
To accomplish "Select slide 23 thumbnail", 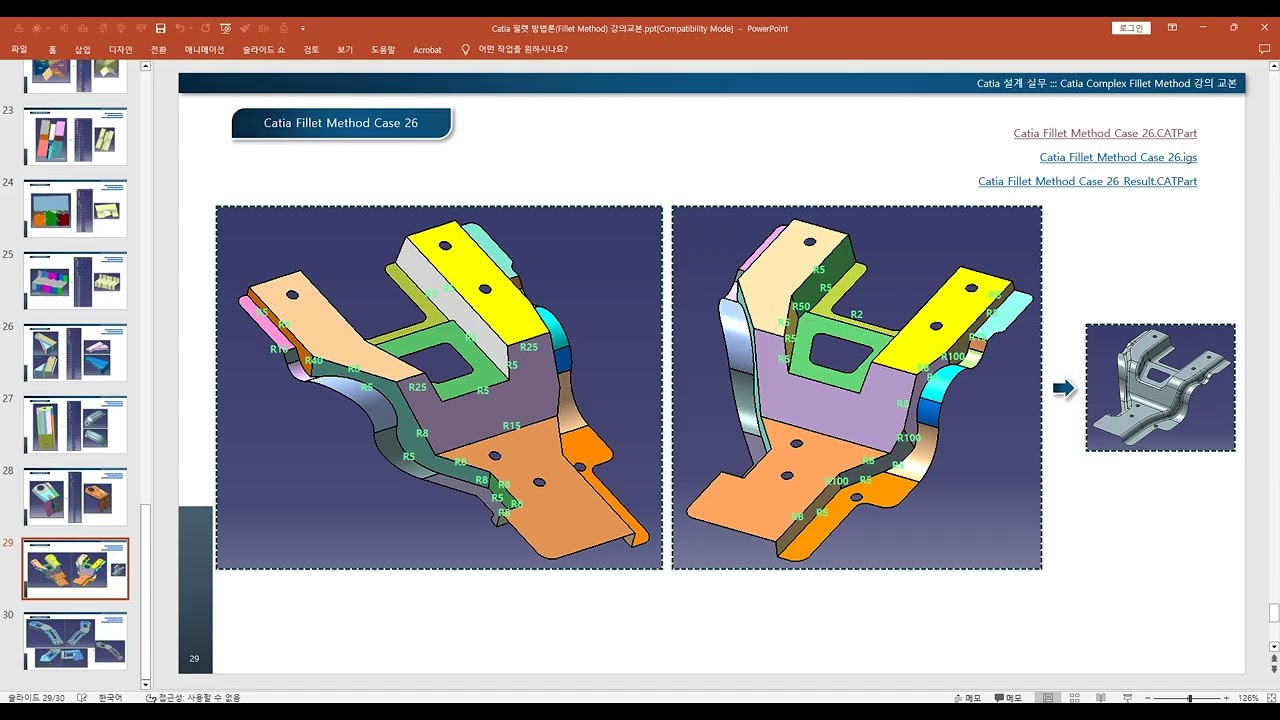I will (75, 136).
